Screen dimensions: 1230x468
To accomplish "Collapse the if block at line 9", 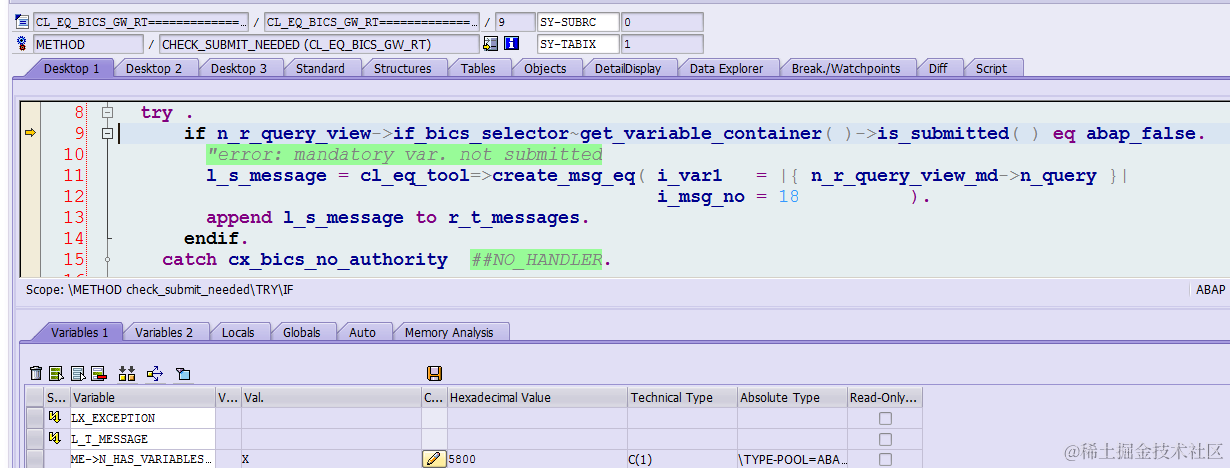I will (x=107, y=133).
